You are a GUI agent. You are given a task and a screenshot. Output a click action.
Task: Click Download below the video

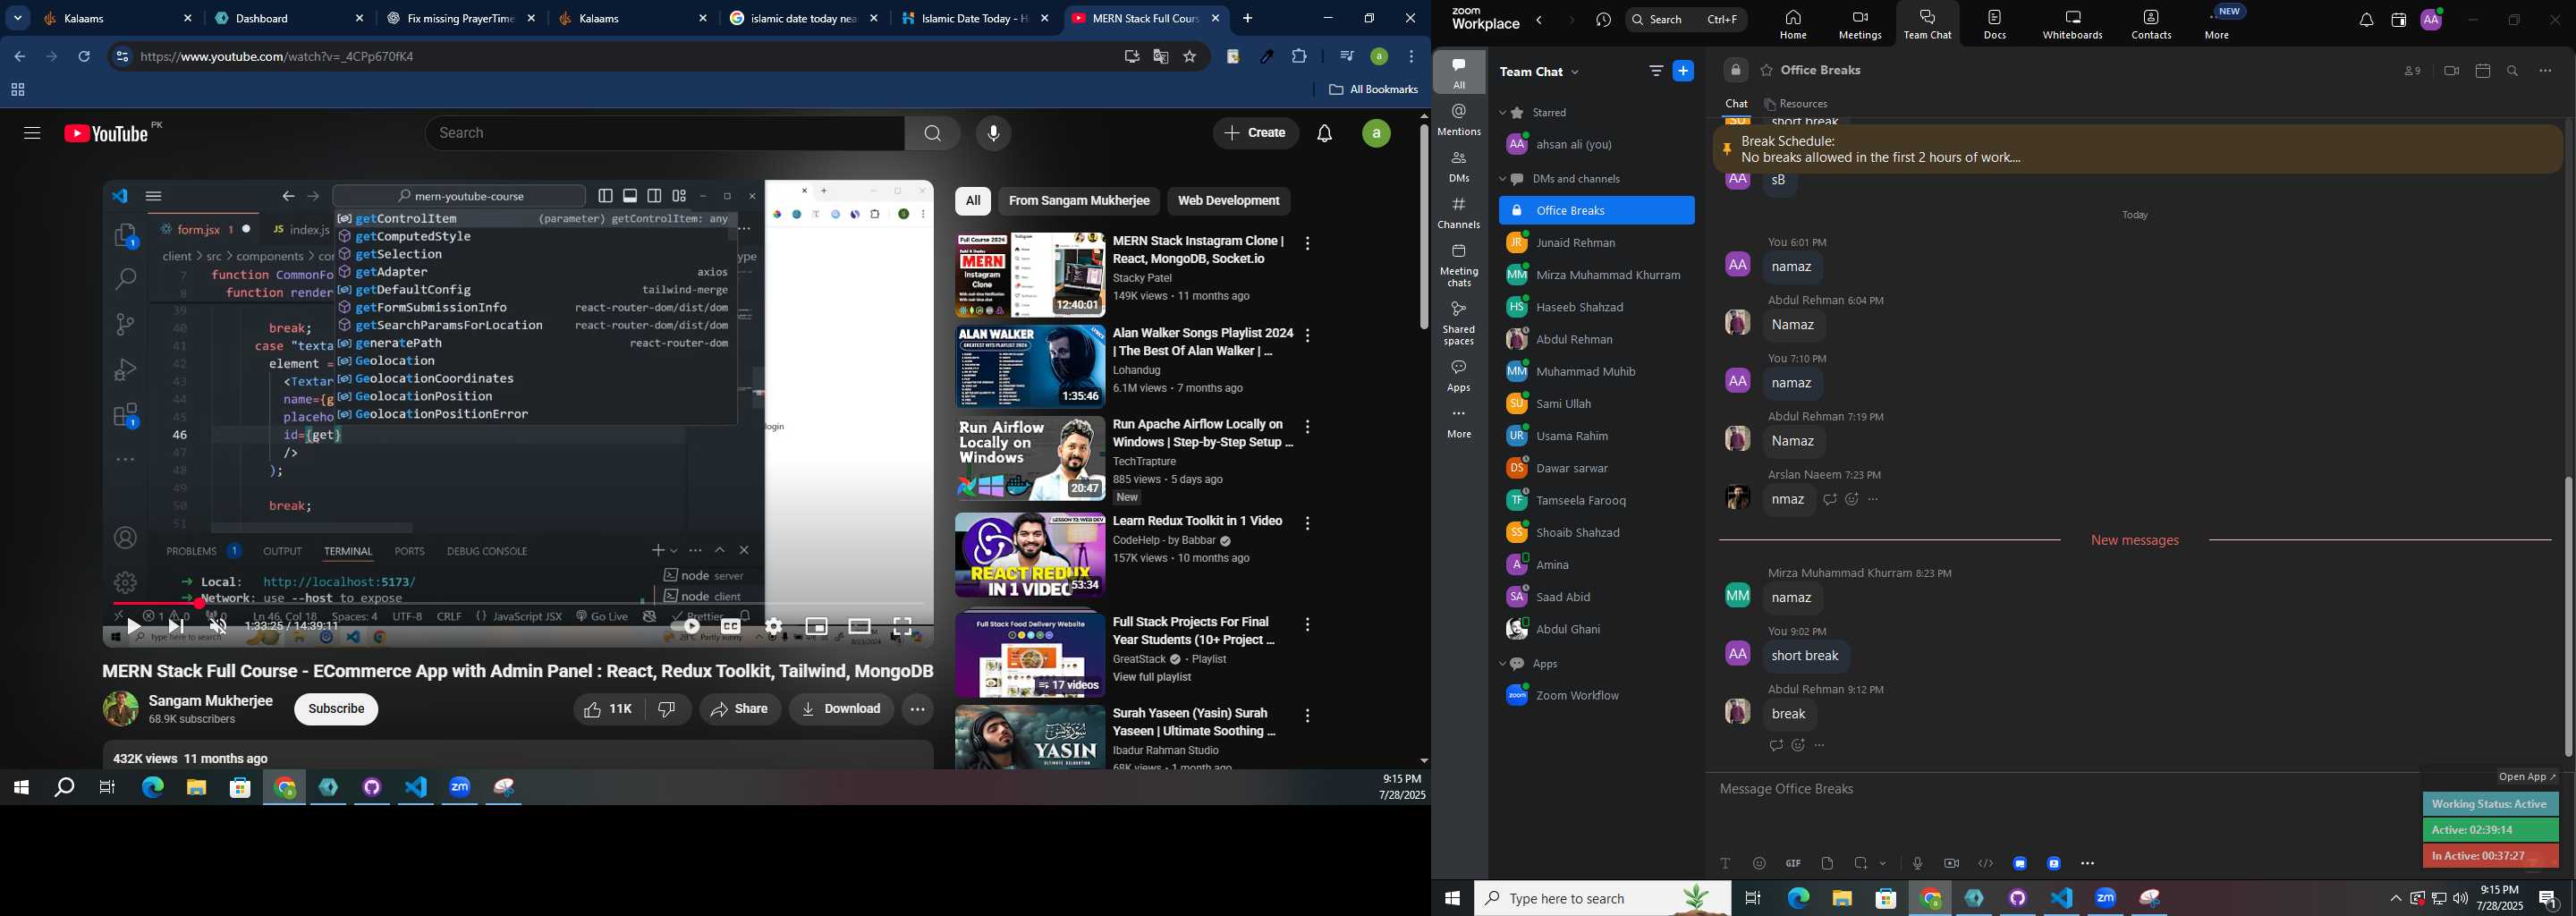click(841, 710)
